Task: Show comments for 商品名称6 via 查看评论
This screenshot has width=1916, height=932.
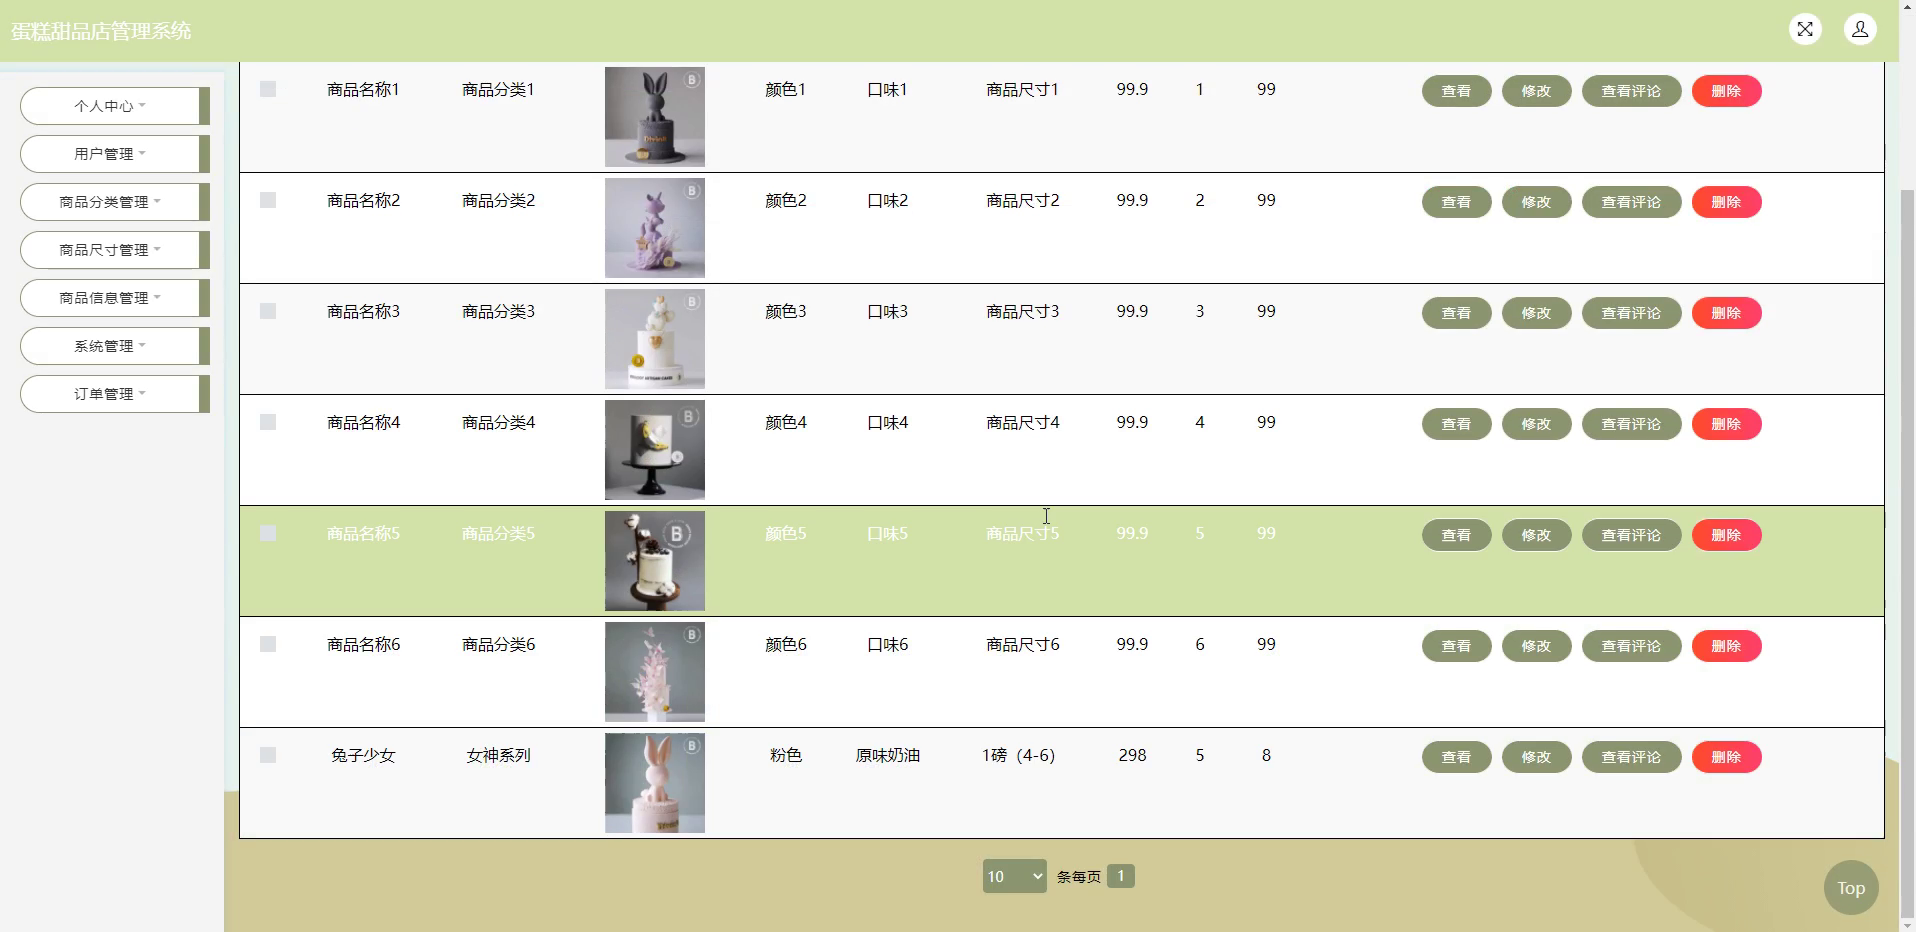Action: click(x=1632, y=646)
